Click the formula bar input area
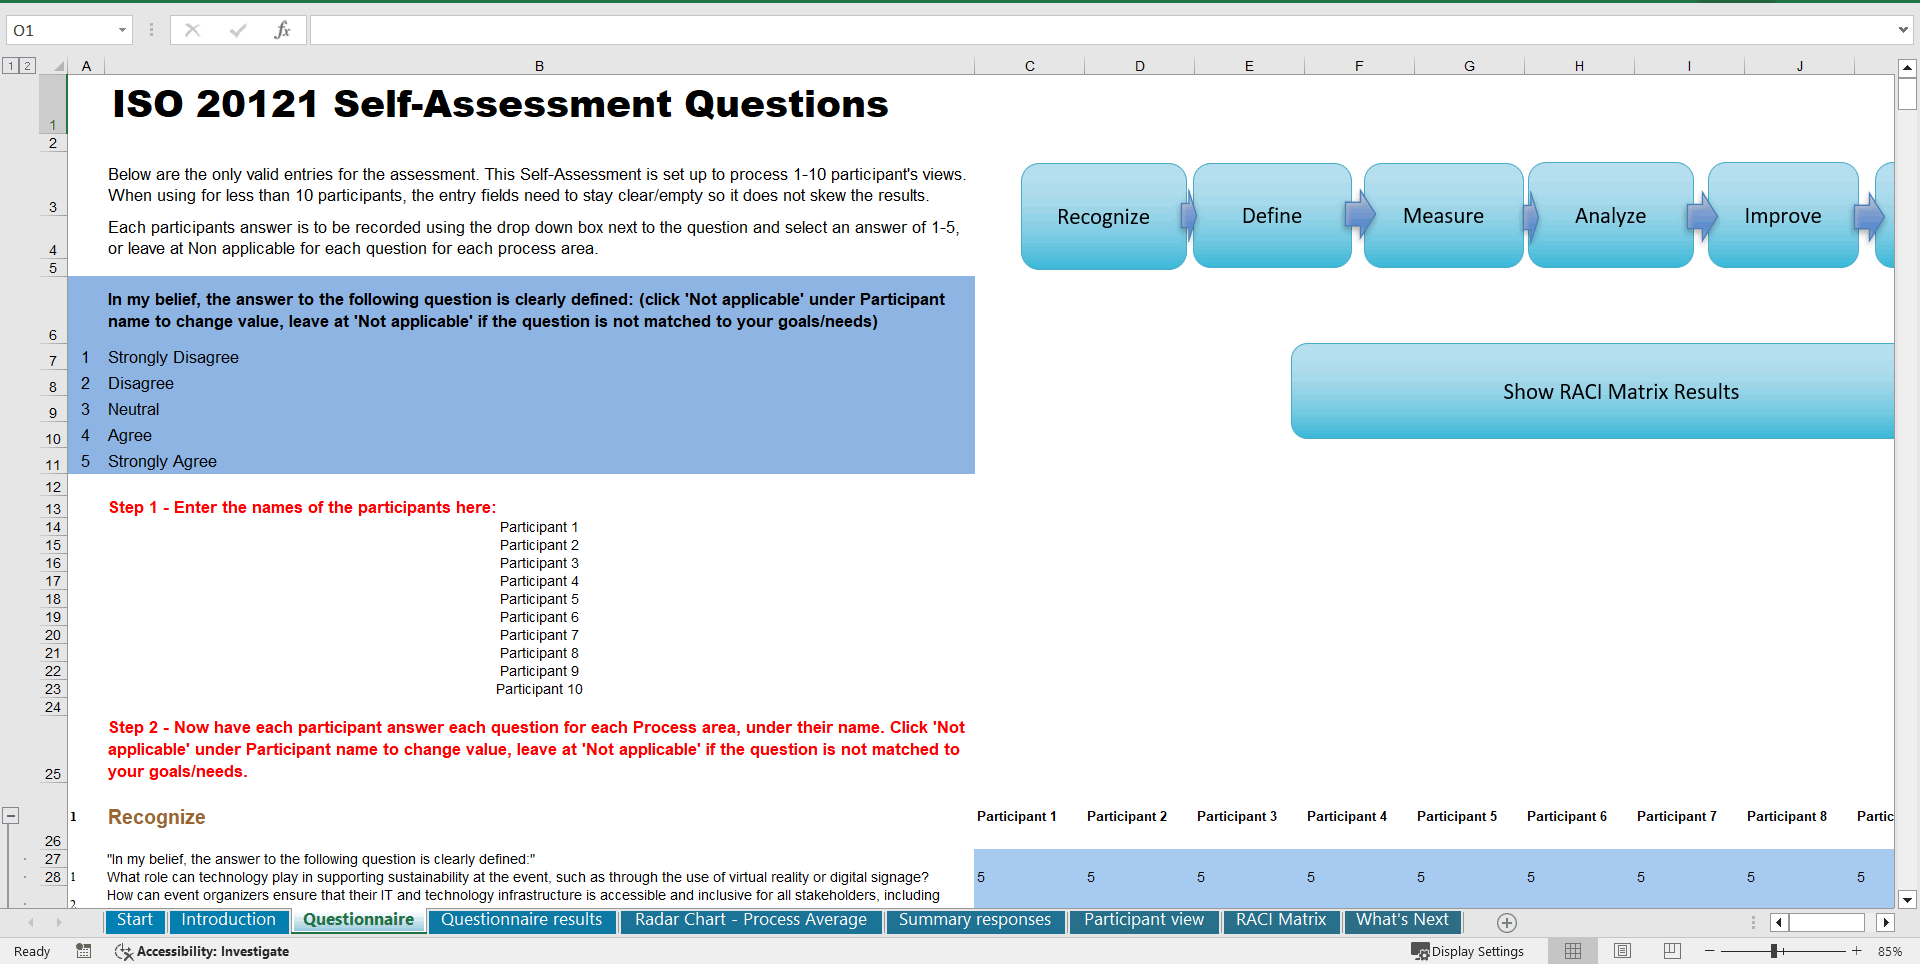Image resolution: width=1920 pixels, height=966 pixels. [1100, 30]
